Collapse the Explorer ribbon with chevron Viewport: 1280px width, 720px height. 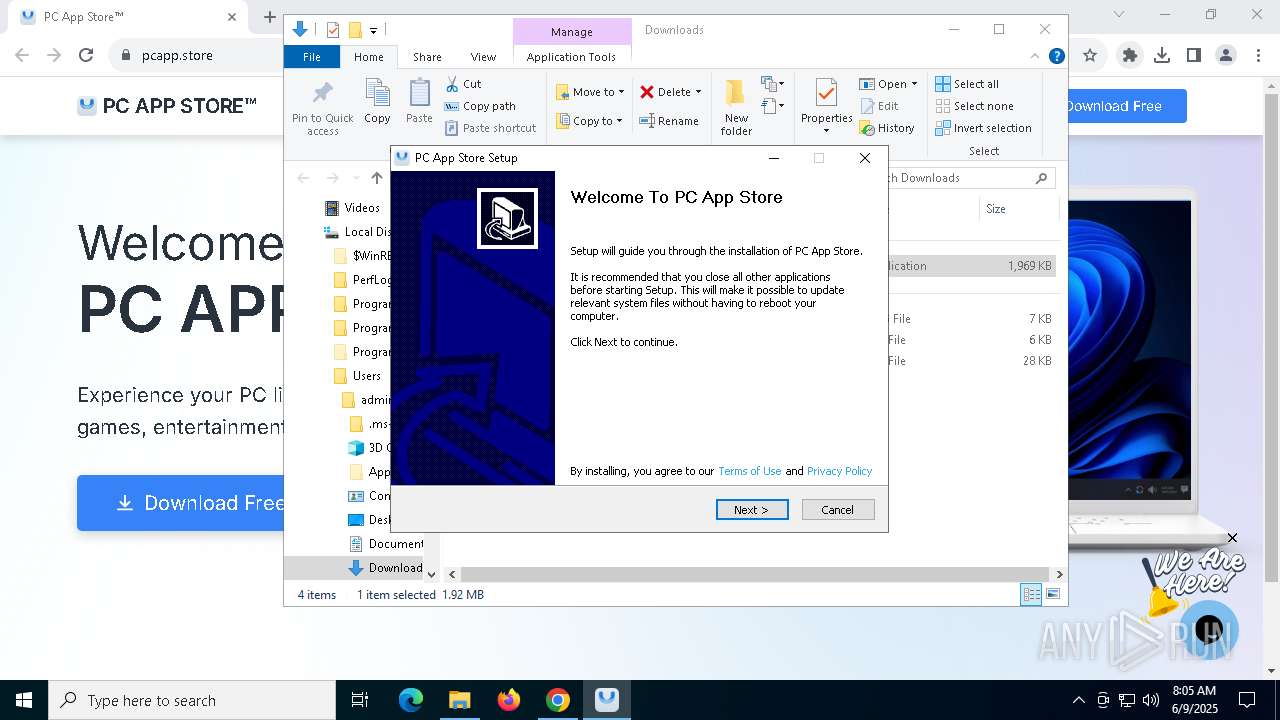(x=1035, y=56)
